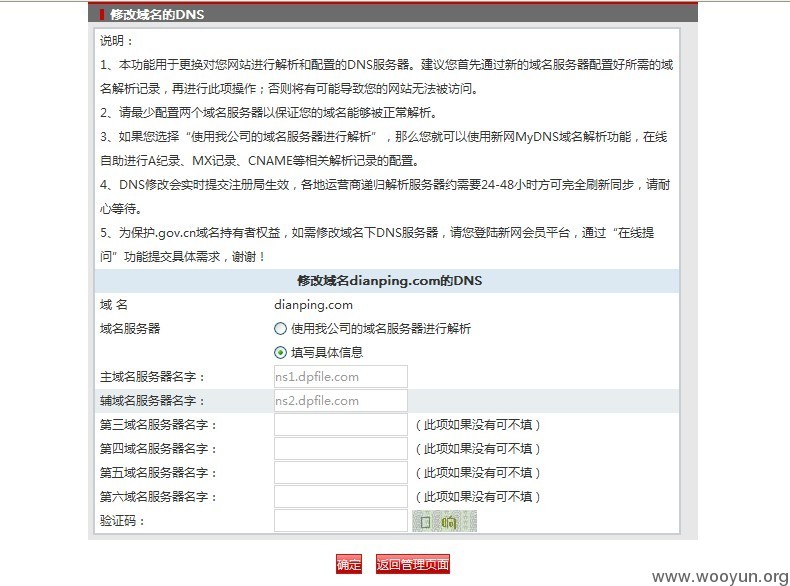This screenshot has width=790, height=586.
Task: Click the 主域名服务器名字： label
Action: [x=153, y=377]
